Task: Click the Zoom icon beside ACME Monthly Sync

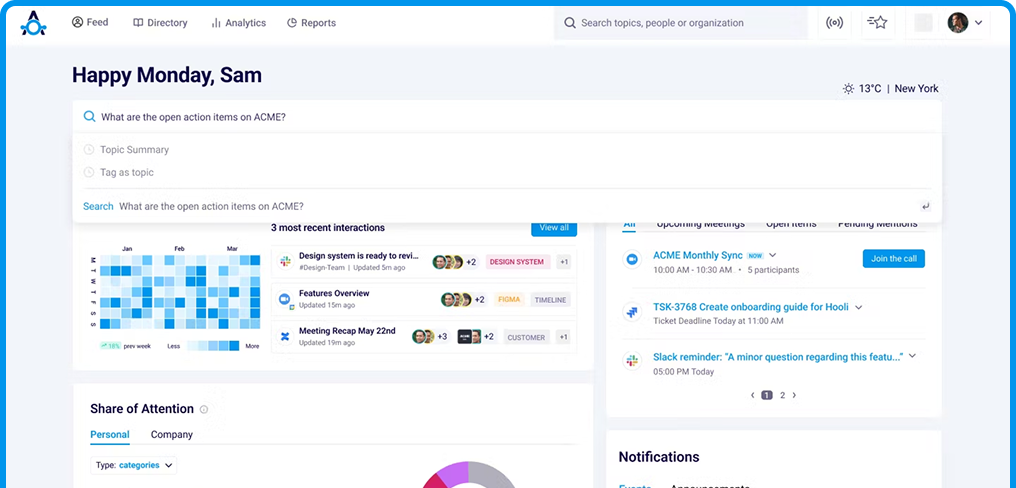Action: [x=632, y=259]
